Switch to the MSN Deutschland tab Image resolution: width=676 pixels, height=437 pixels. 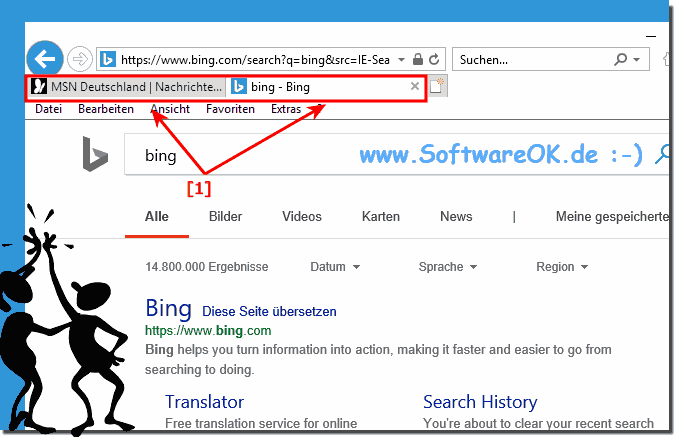(126, 87)
